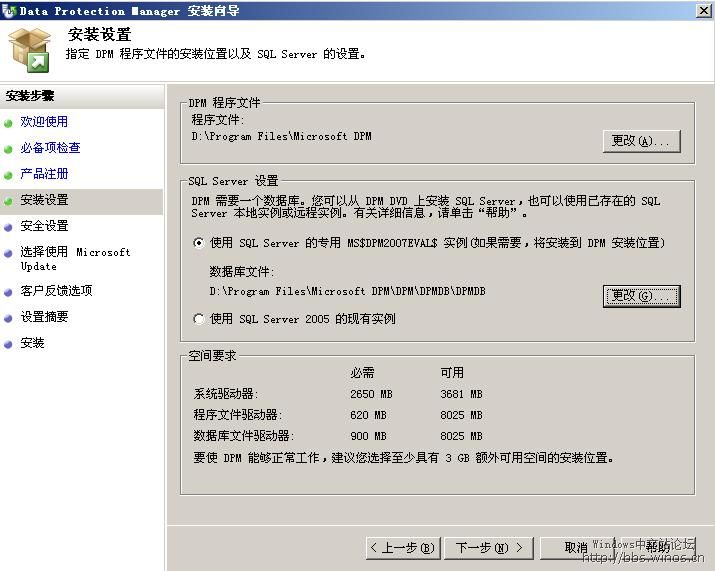715x571 pixels.
Task: Click the title bar application icon
Action: click(x=9, y=10)
